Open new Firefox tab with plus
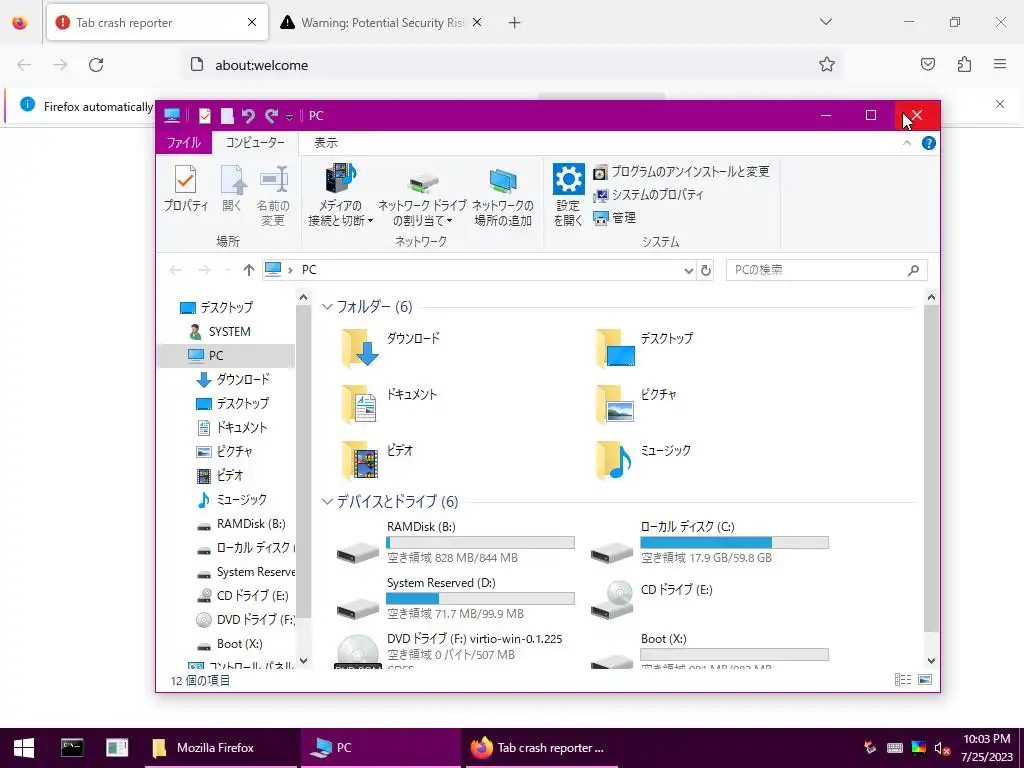 point(515,23)
